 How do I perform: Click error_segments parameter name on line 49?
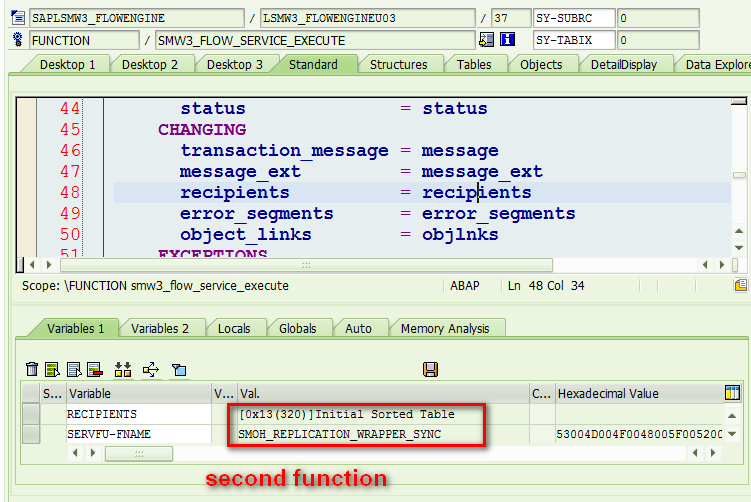[257, 214]
